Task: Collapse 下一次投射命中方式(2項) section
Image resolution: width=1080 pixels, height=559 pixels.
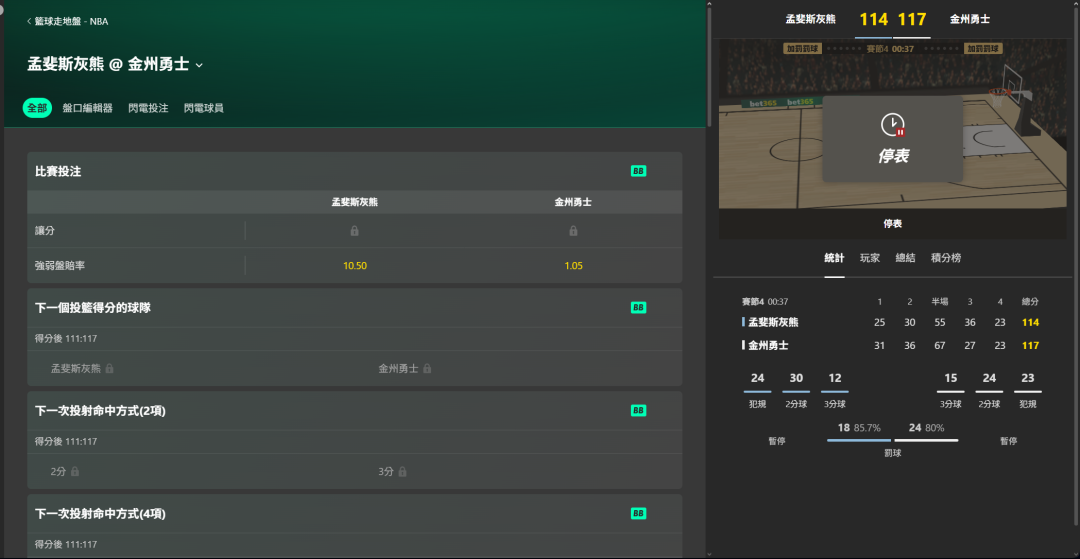Action: pyautogui.click(x=355, y=410)
